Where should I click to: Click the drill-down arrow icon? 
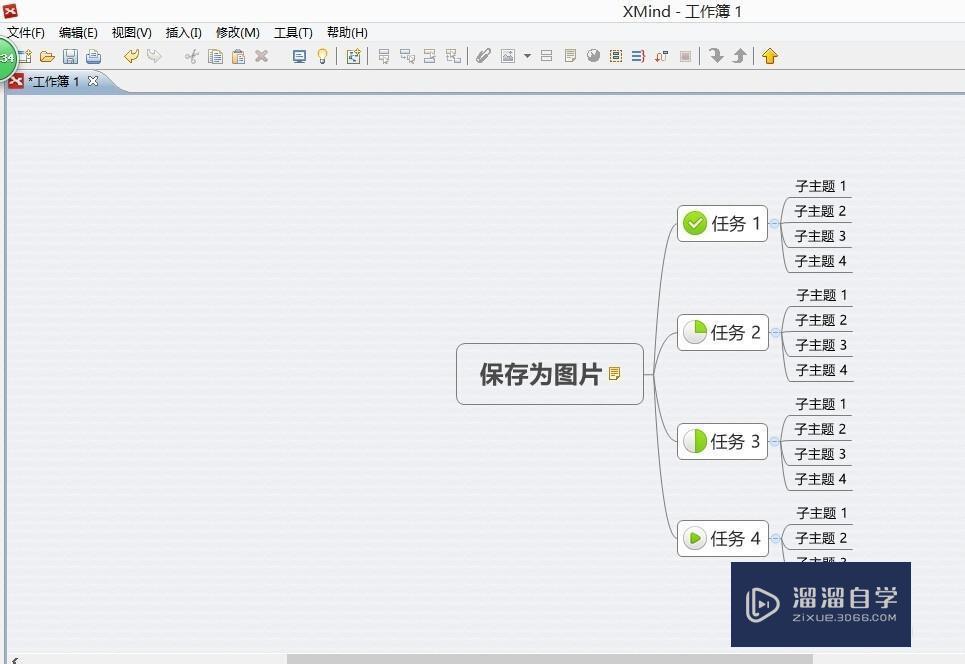[x=717, y=56]
